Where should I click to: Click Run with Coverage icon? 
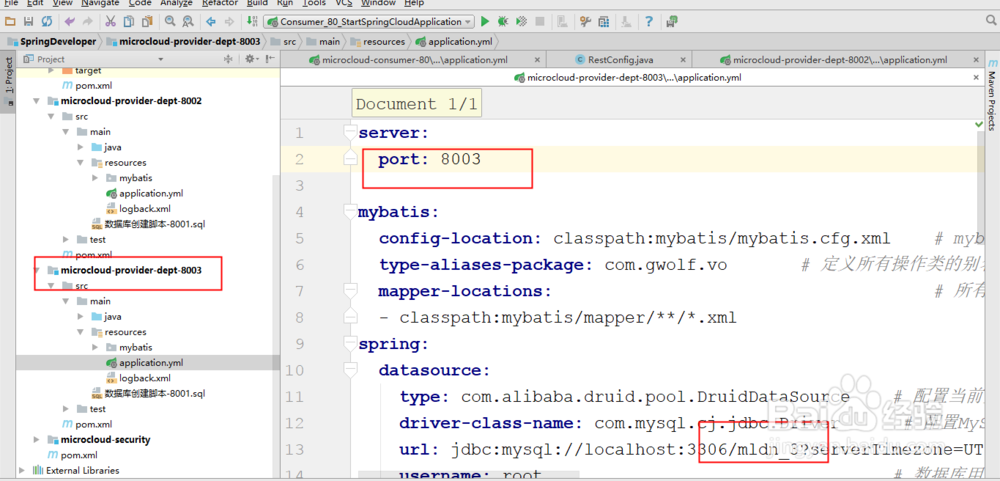pos(521,22)
